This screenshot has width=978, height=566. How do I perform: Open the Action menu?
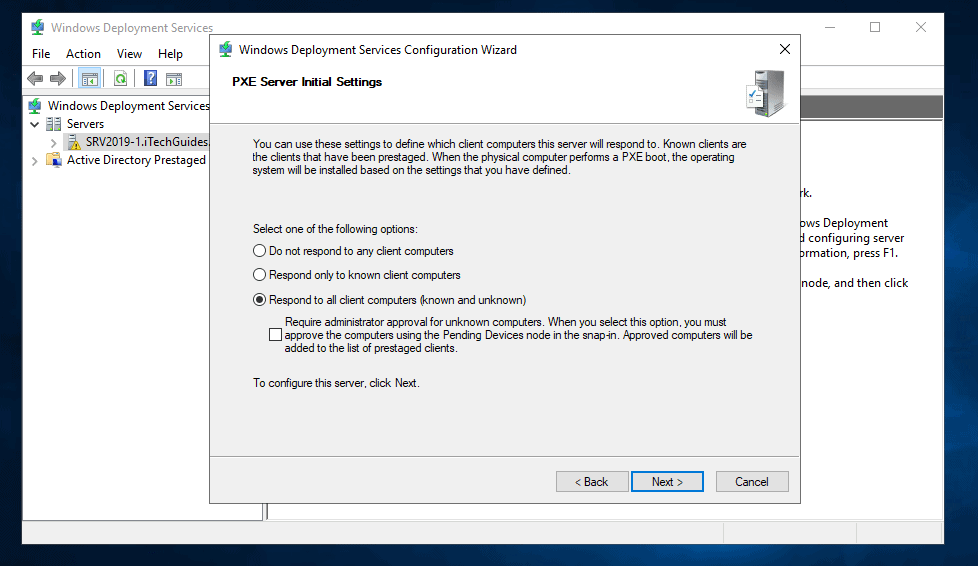(83, 54)
